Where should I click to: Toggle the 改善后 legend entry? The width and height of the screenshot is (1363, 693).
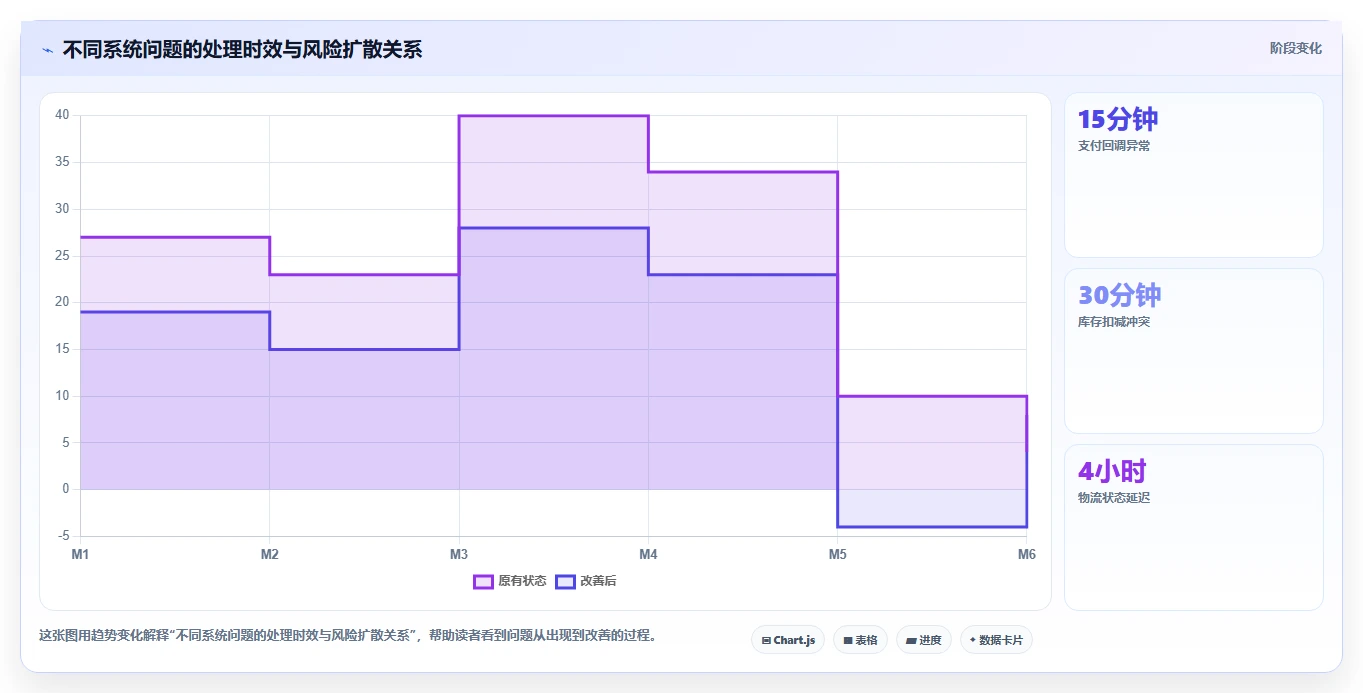coord(585,581)
